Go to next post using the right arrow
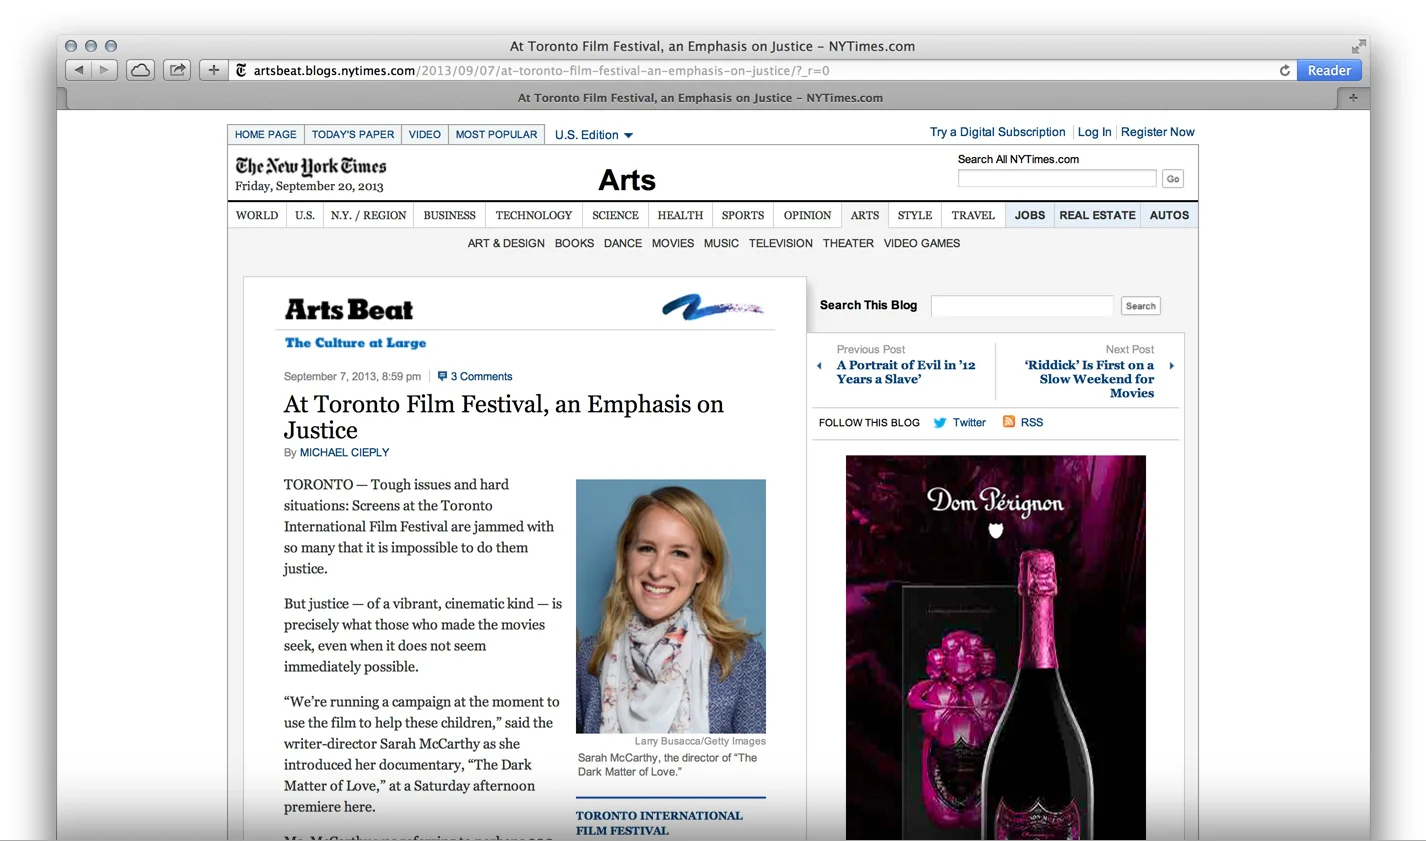1426x841 pixels. tap(1172, 366)
